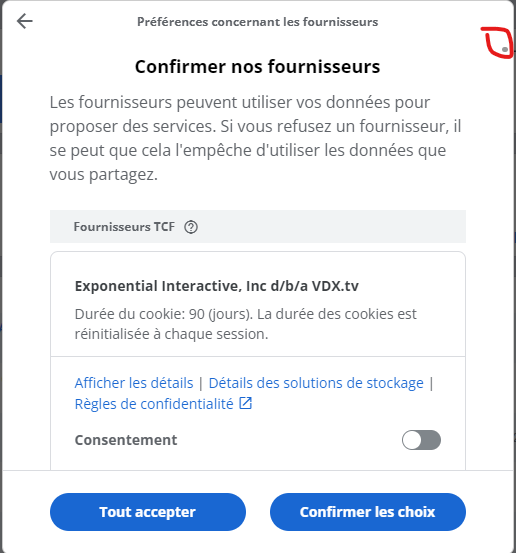The image size is (516, 553).
Task: Click the small gray dot circled in red
Action: point(505,49)
